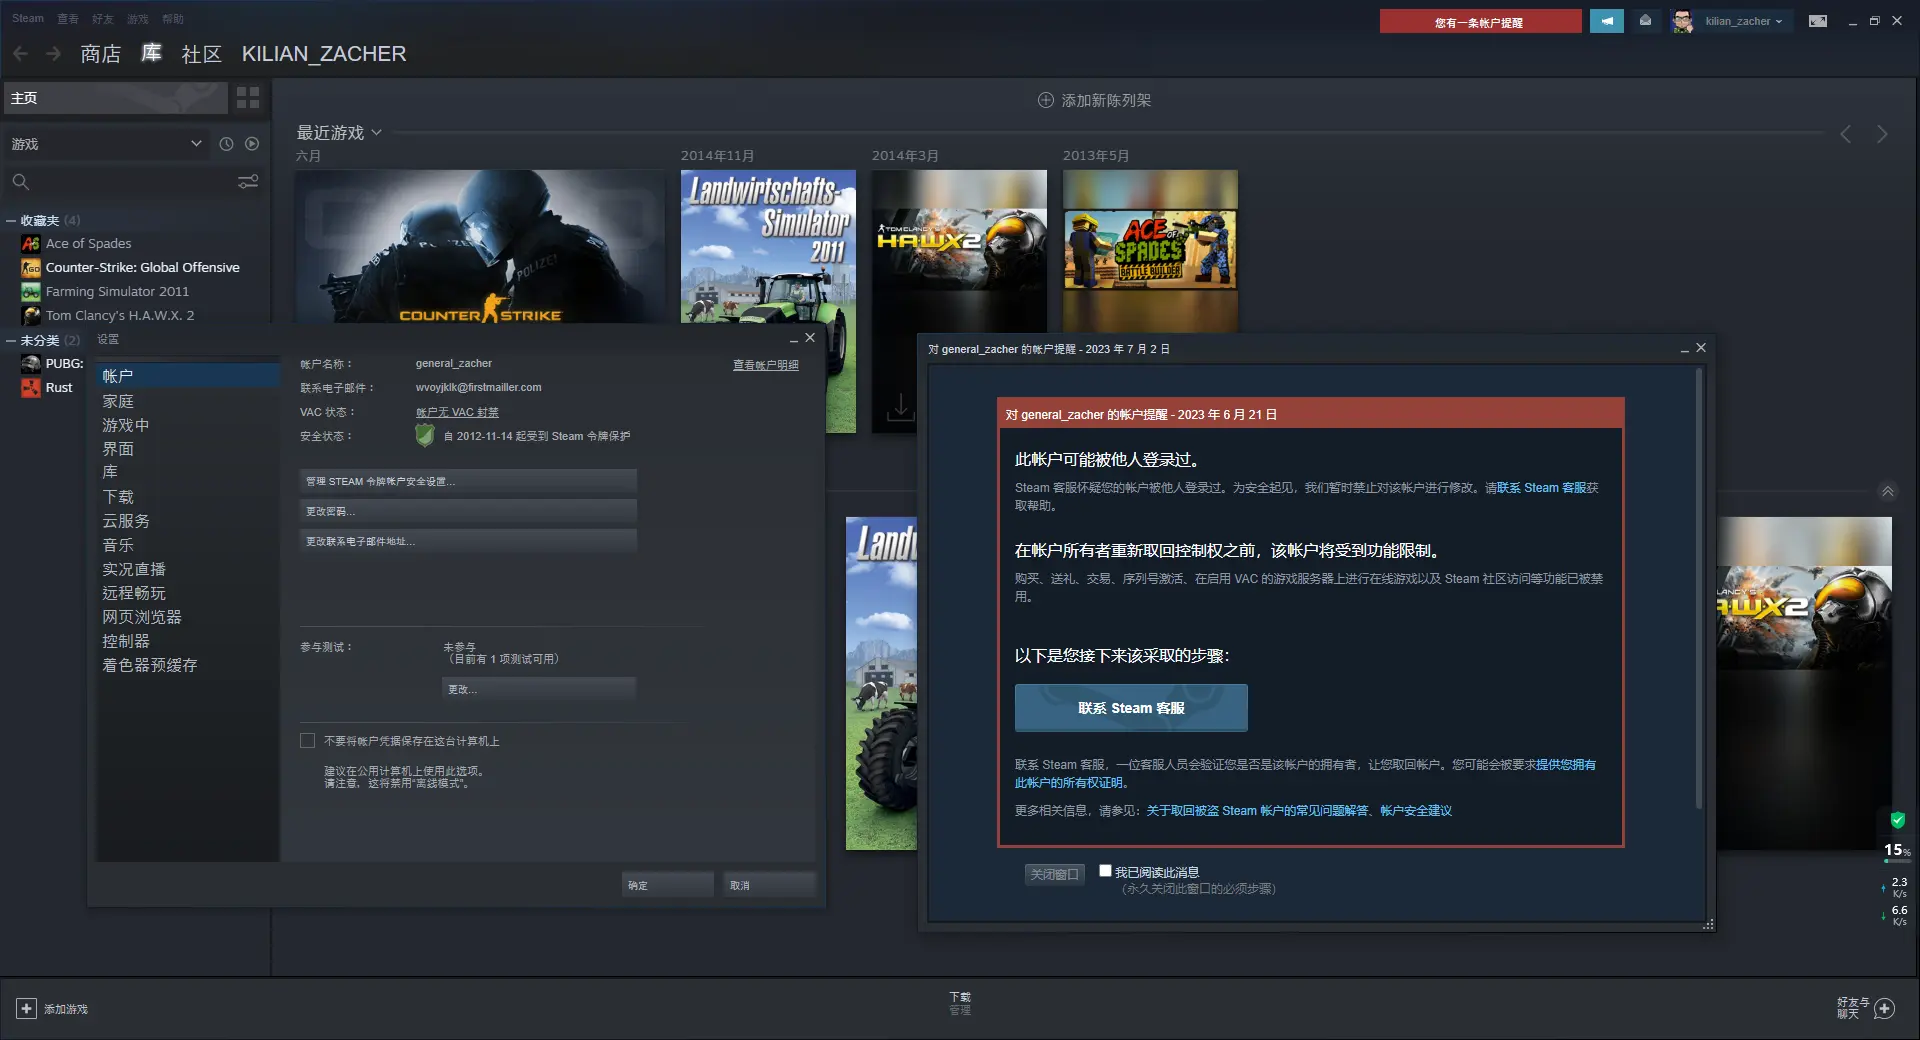This screenshot has width=1920, height=1040.
Task: Click the kilian_zacher profile avatar
Action: coord(1683,21)
